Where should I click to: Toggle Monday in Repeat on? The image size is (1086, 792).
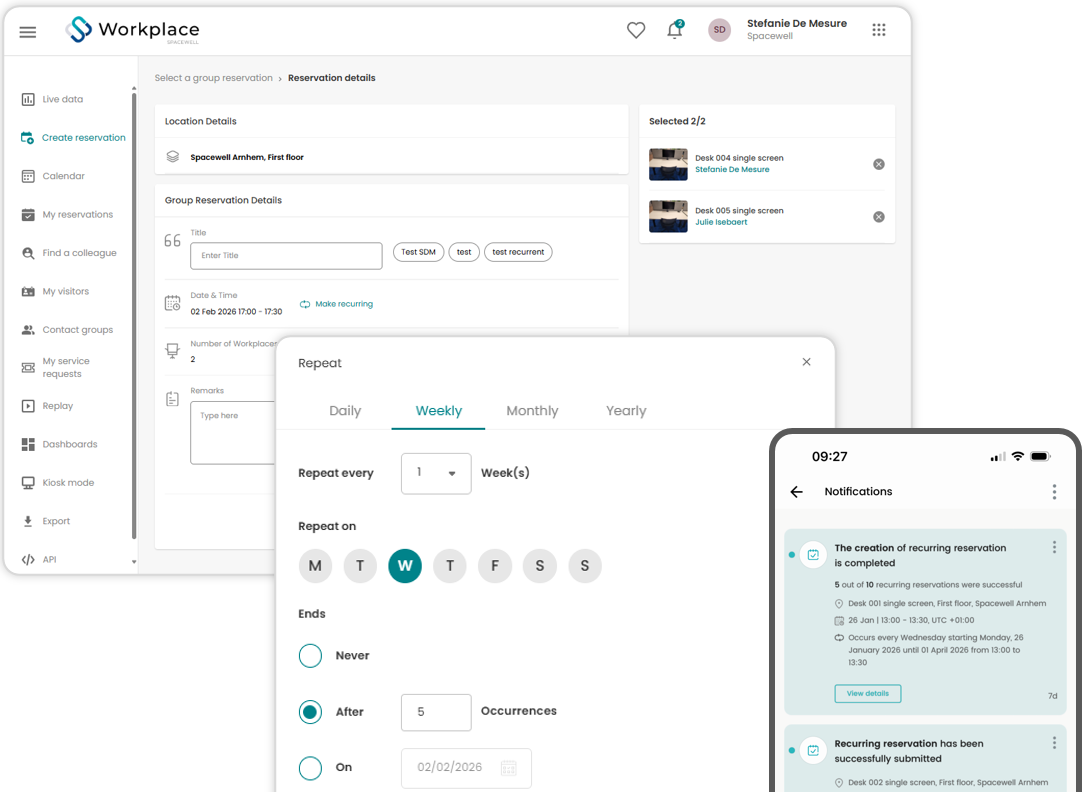[x=315, y=566]
